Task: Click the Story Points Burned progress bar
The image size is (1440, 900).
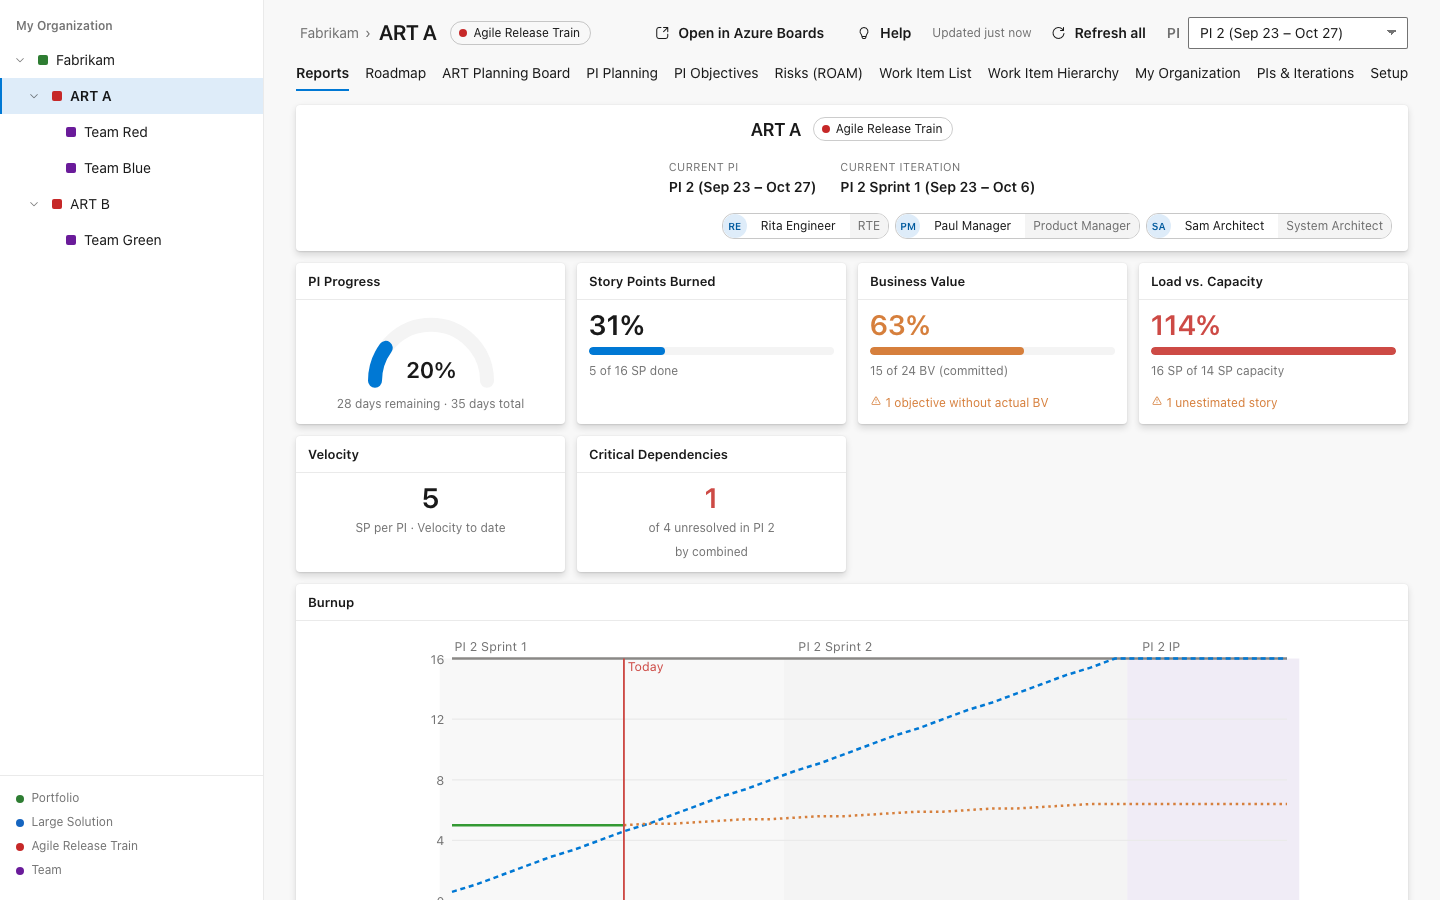Action: (711, 351)
